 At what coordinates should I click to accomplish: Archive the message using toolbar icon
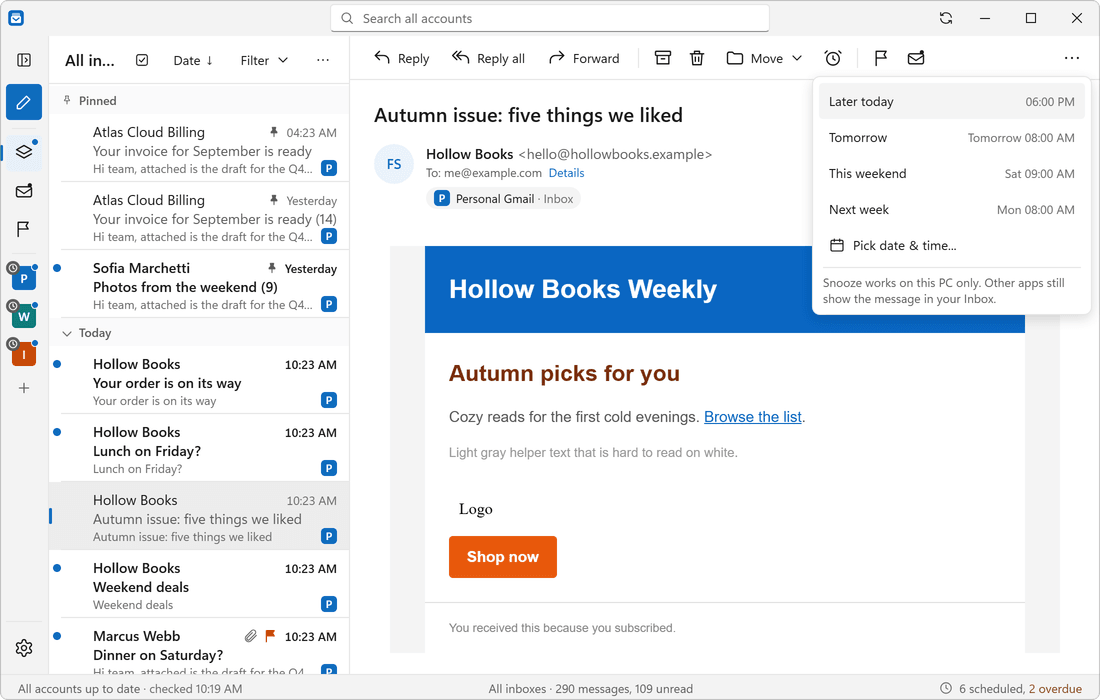click(663, 58)
